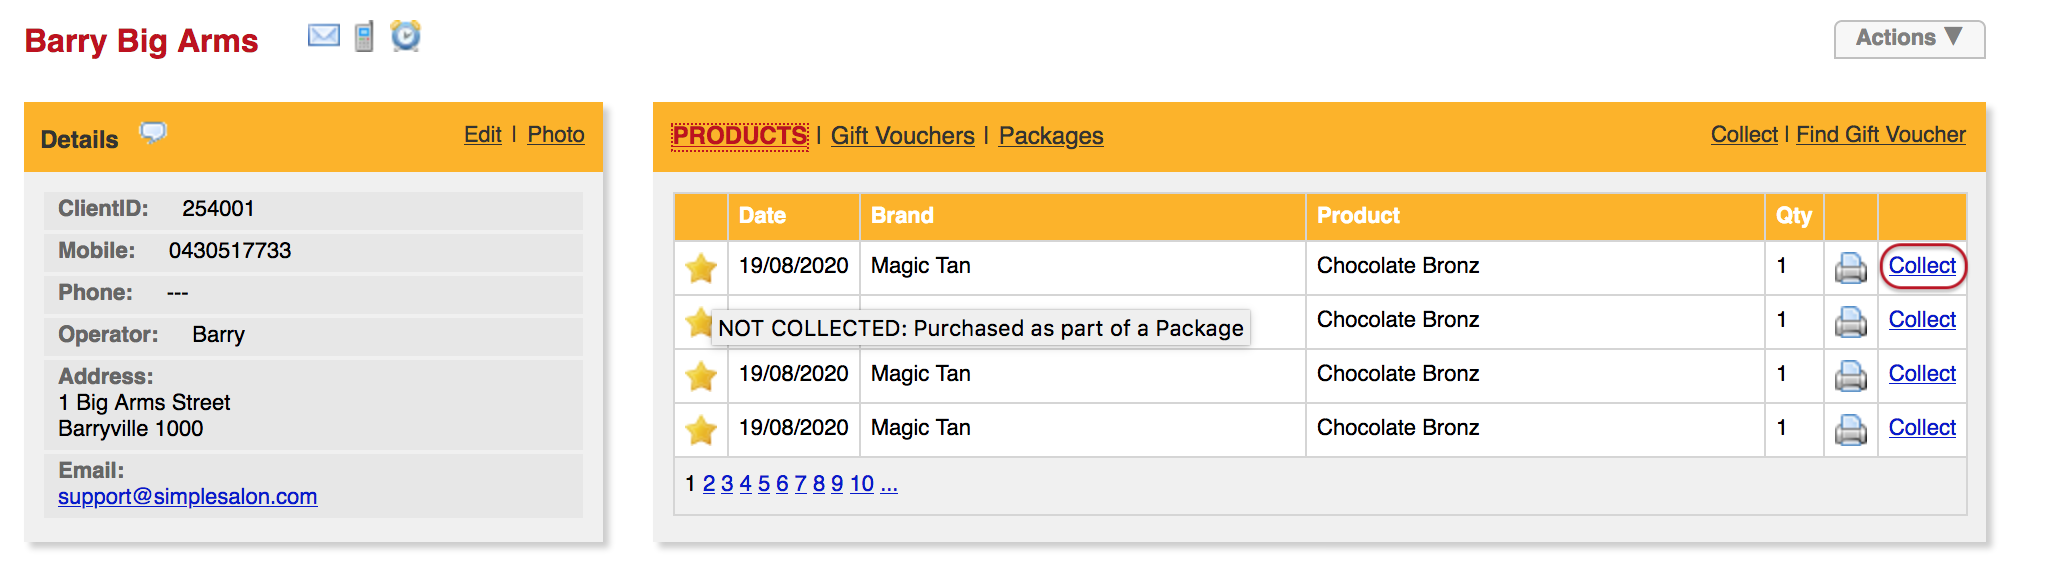Click the mobile phone SMS icon
2056x576 pixels.
(364, 36)
